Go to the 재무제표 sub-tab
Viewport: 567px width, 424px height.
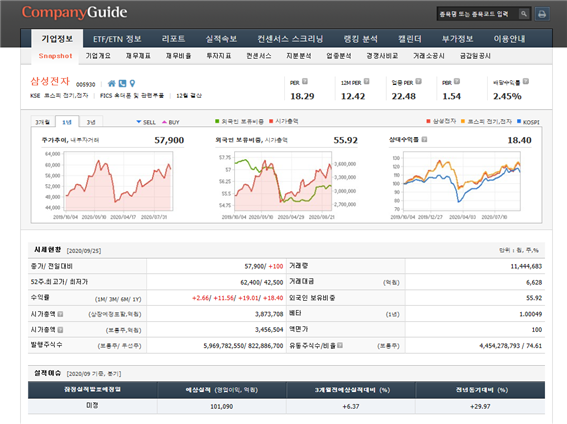(138, 56)
